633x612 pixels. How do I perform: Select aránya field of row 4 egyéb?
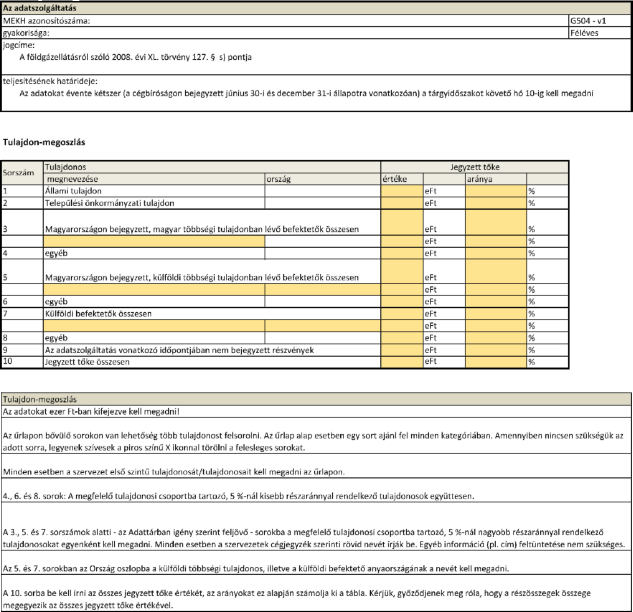[496, 254]
